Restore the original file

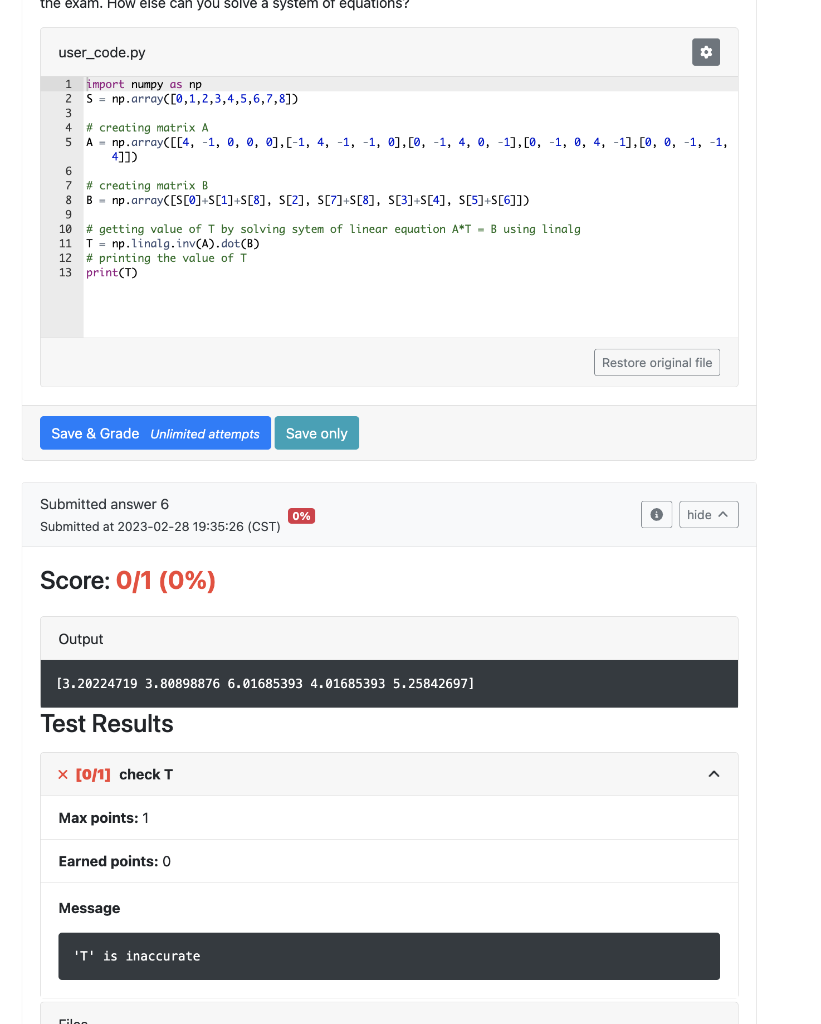[657, 362]
